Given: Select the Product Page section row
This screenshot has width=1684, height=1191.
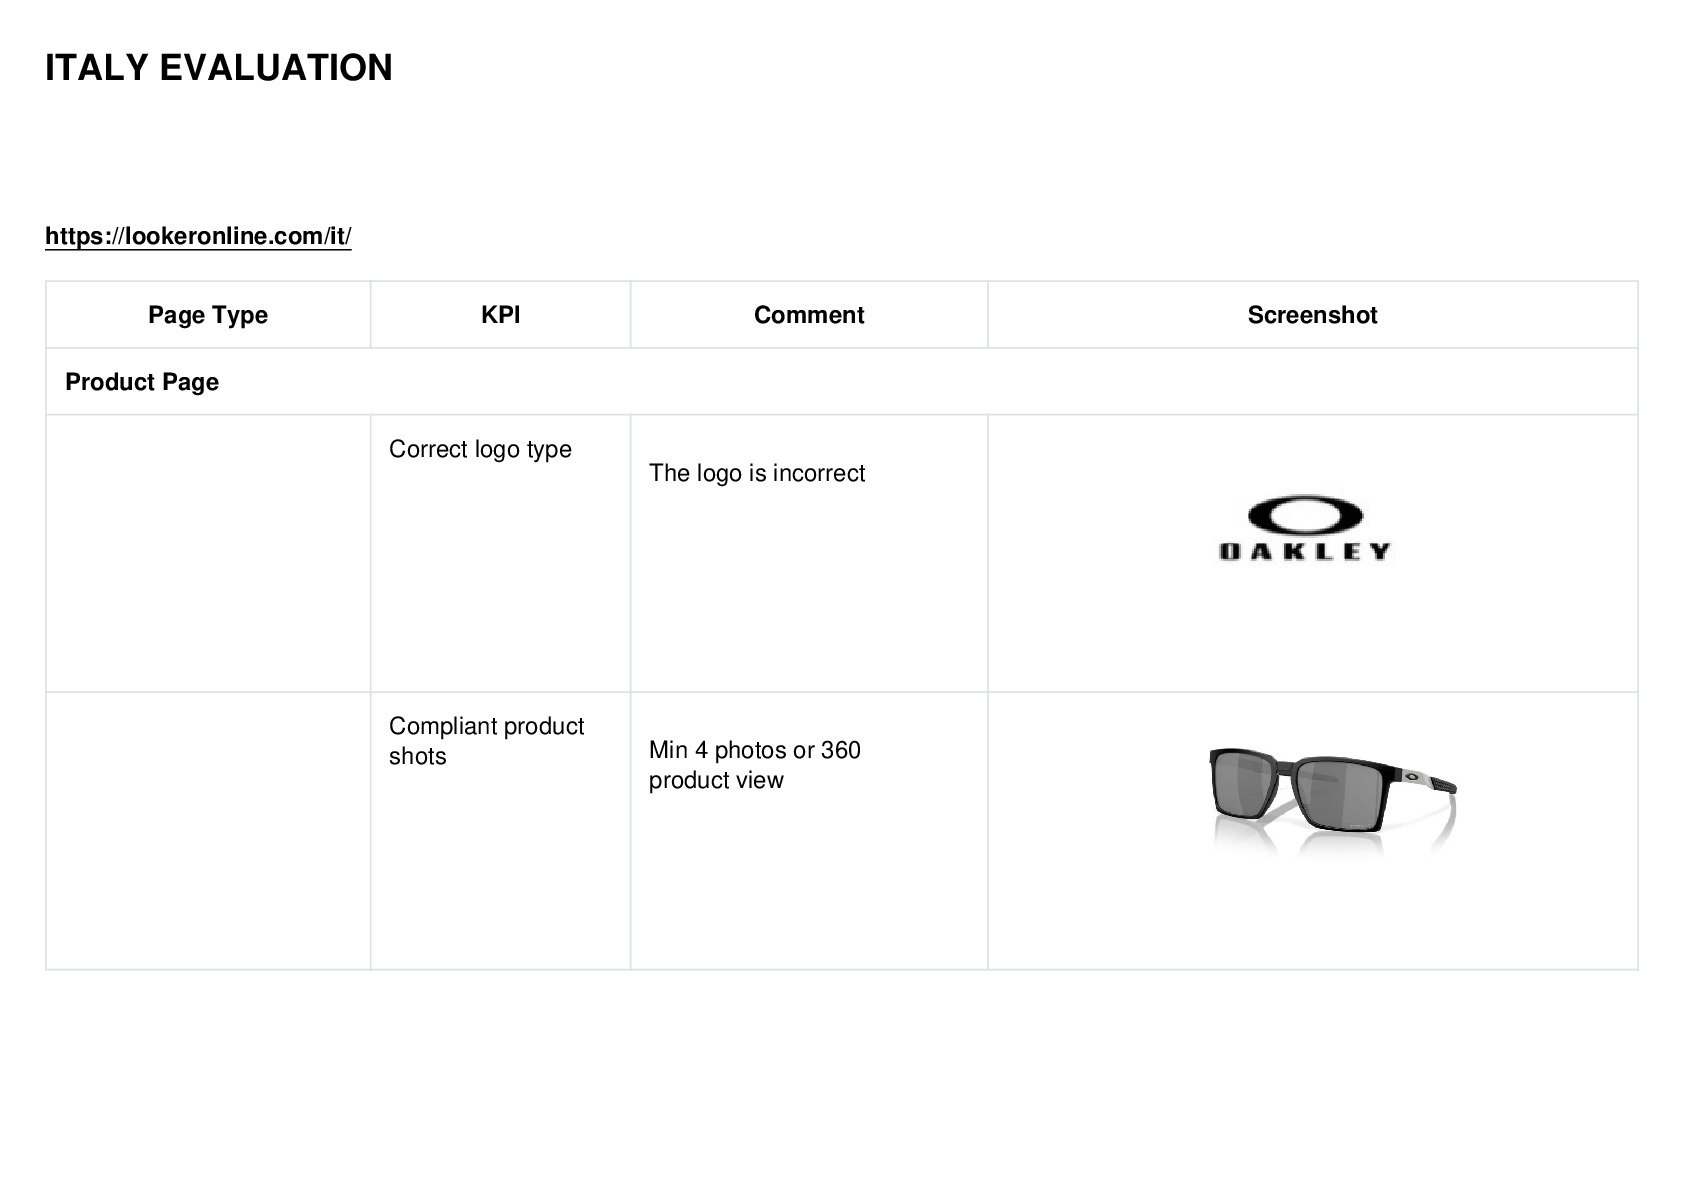Looking at the screenshot, I should pyautogui.click(x=842, y=382).
